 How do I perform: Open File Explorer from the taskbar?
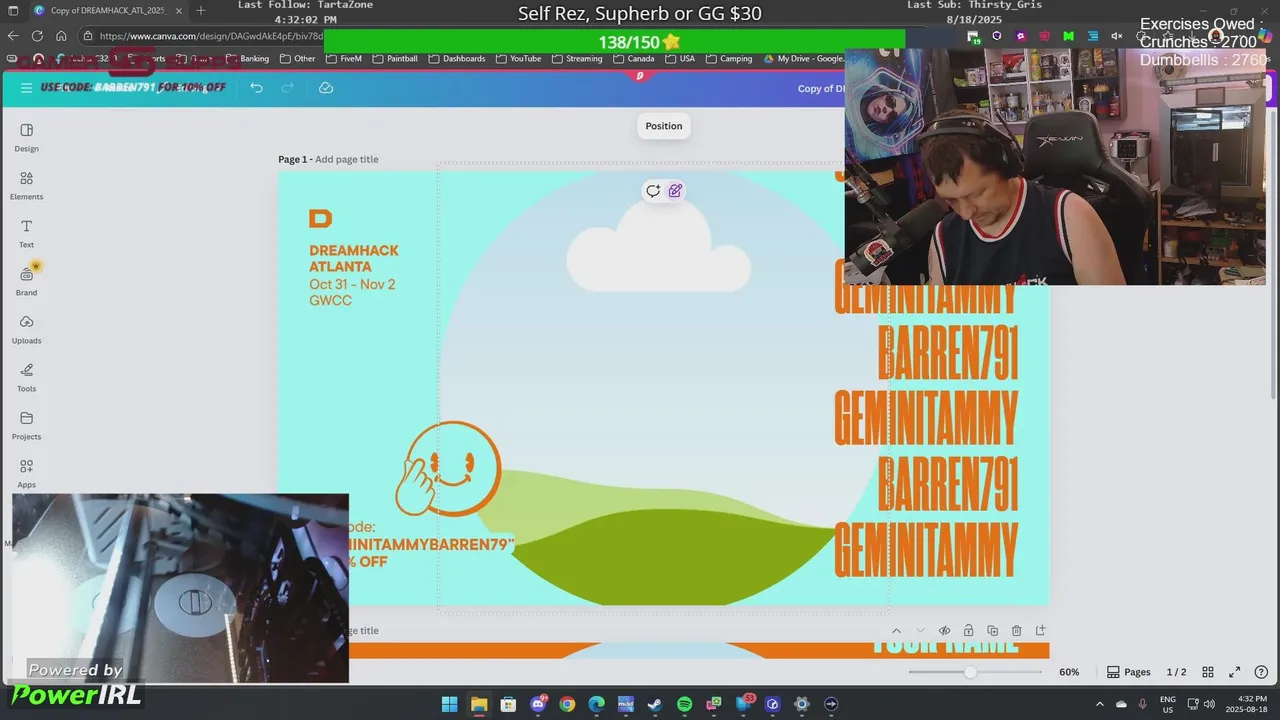pos(479,704)
